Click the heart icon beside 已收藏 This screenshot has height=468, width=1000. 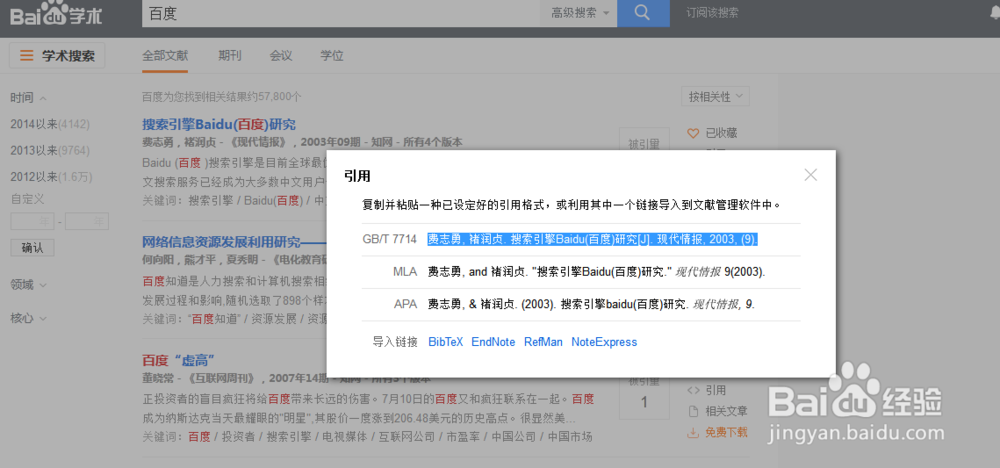coord(693,133)
